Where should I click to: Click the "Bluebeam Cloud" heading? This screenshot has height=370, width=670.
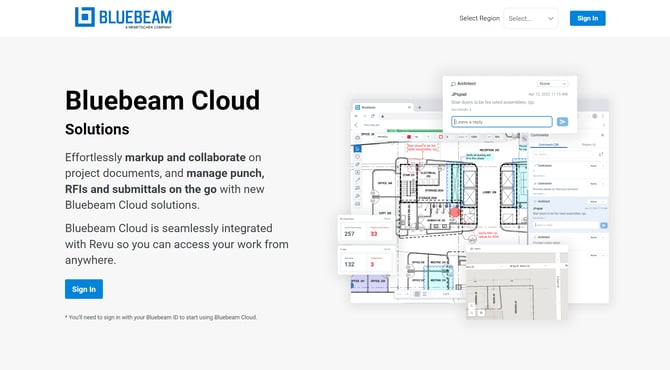[x=162, y=100]
